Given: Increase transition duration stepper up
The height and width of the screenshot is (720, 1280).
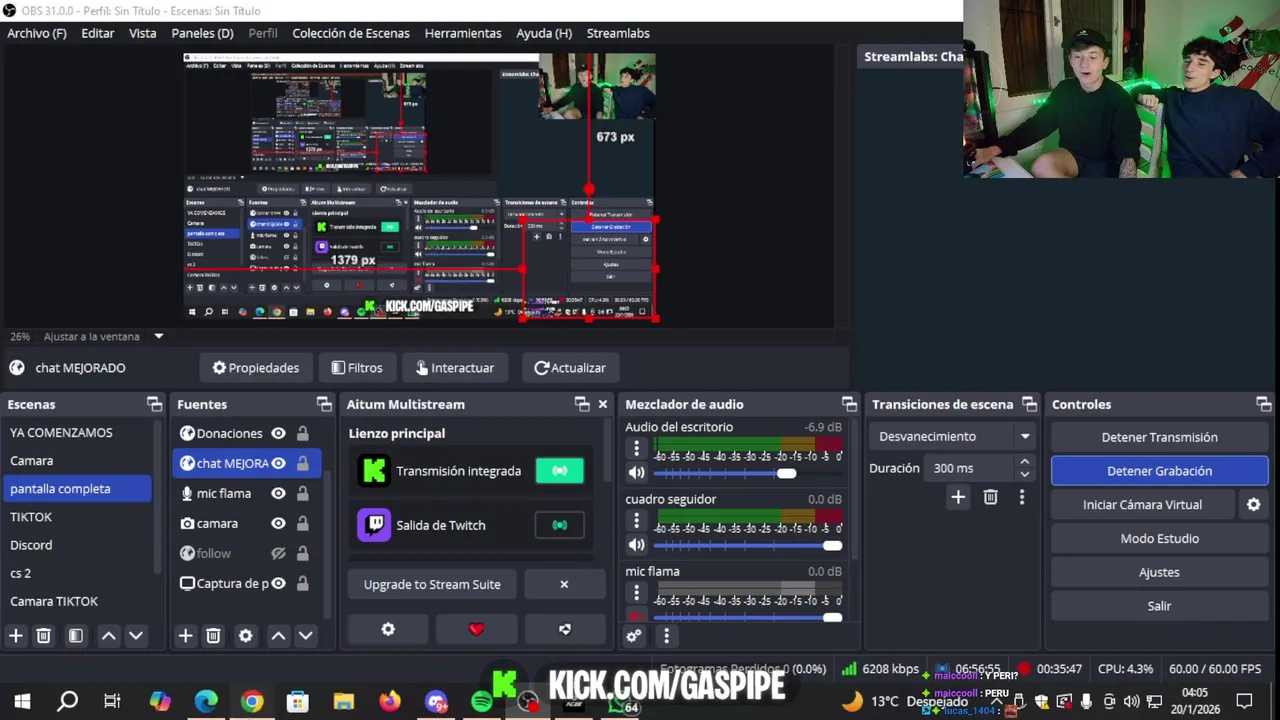Looking at the screenshot, I should [x=1024, y=462].
